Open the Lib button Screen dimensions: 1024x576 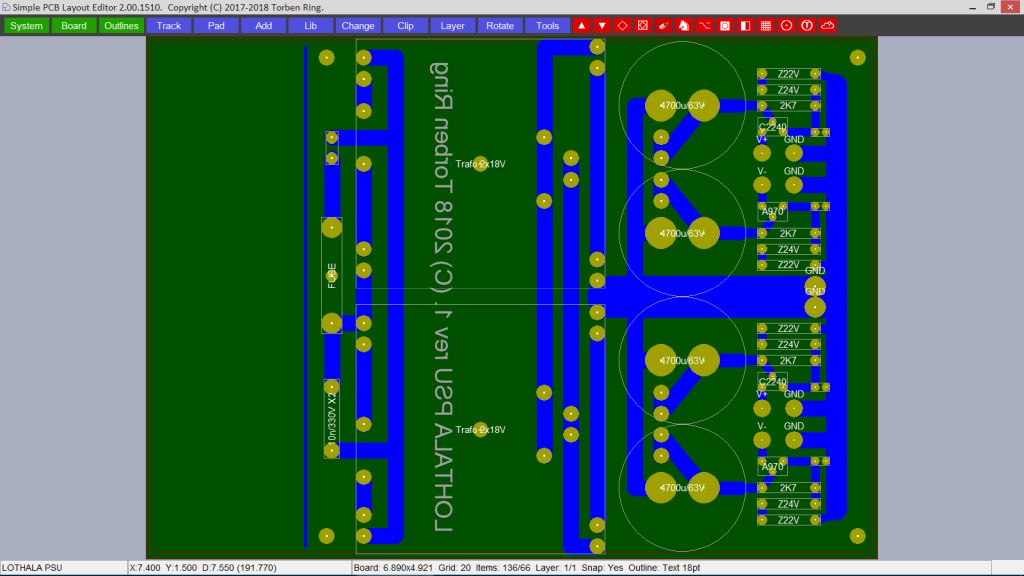(311, 25)
